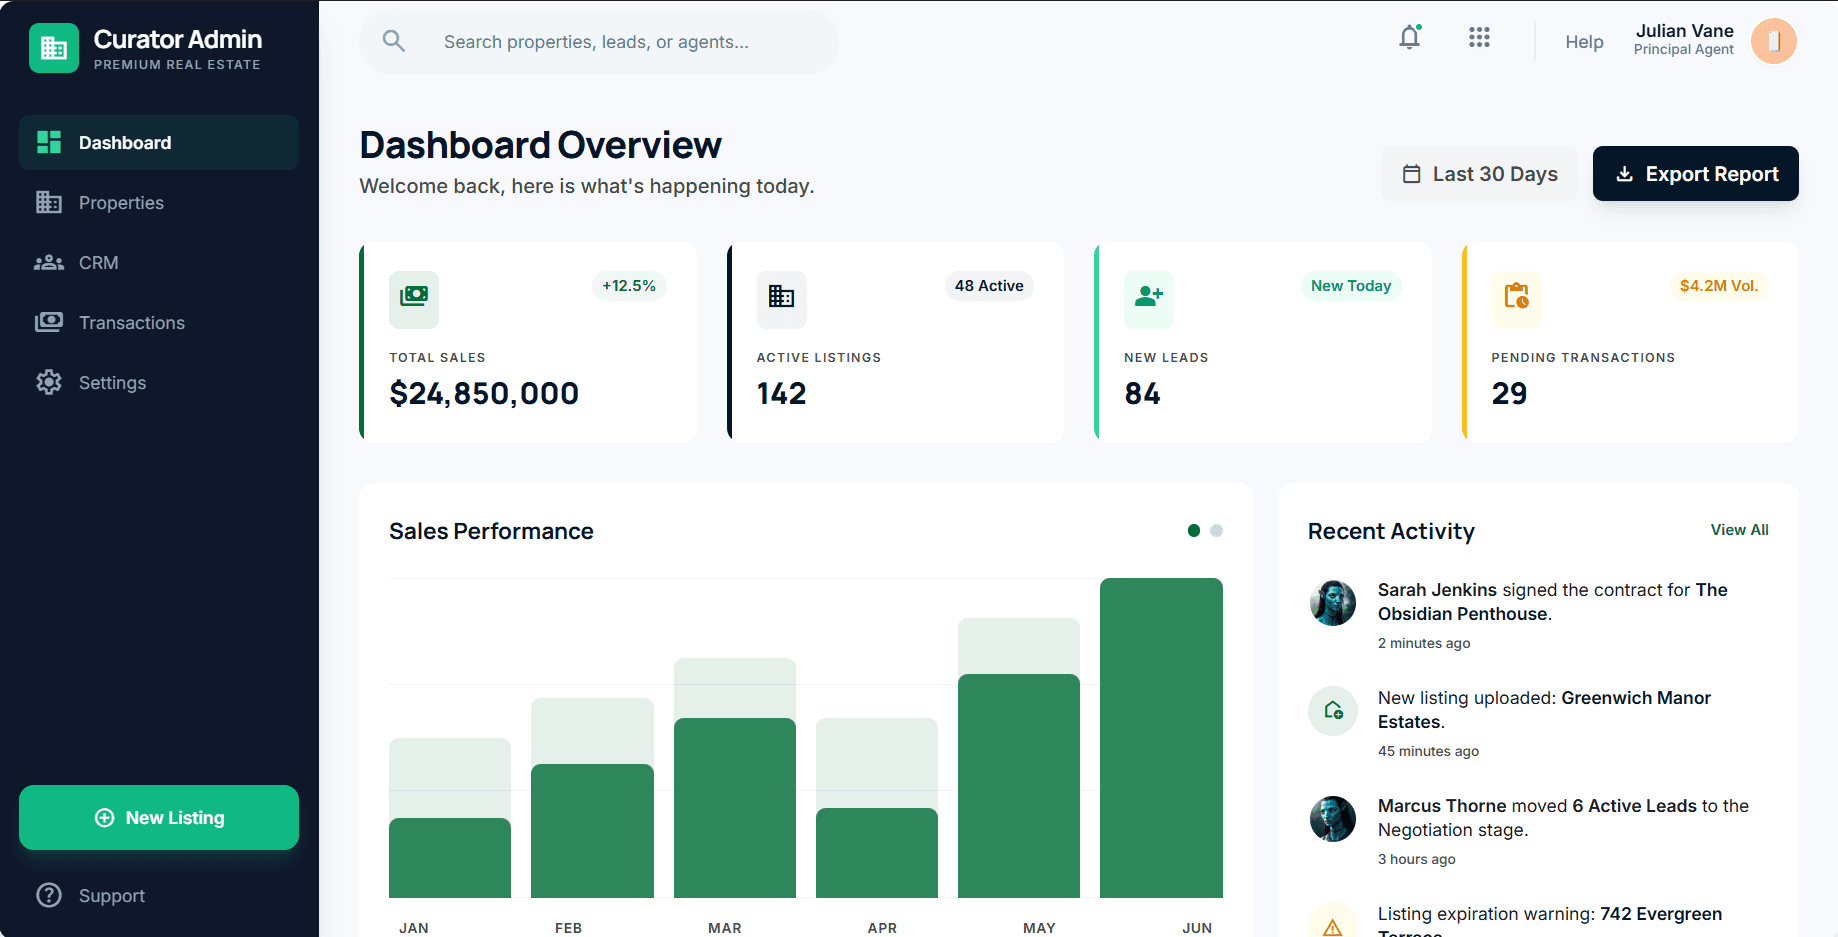Open Settings via the gear icon
This screenshot has height=937, width=1838.
(48, 382)
